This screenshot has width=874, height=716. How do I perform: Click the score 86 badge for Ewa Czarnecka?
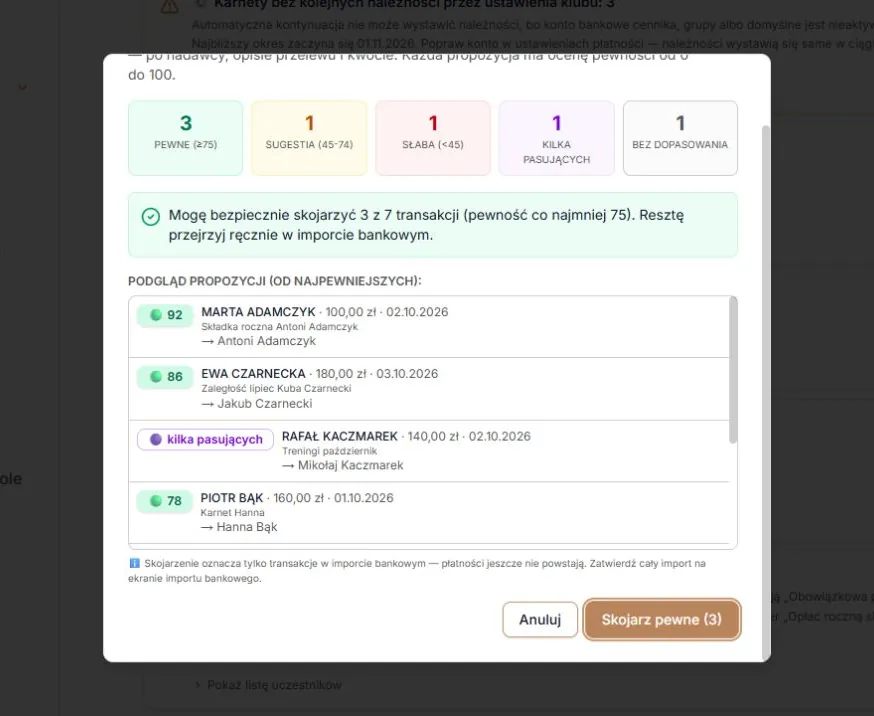pyautogui.click(x=165, y=377)
